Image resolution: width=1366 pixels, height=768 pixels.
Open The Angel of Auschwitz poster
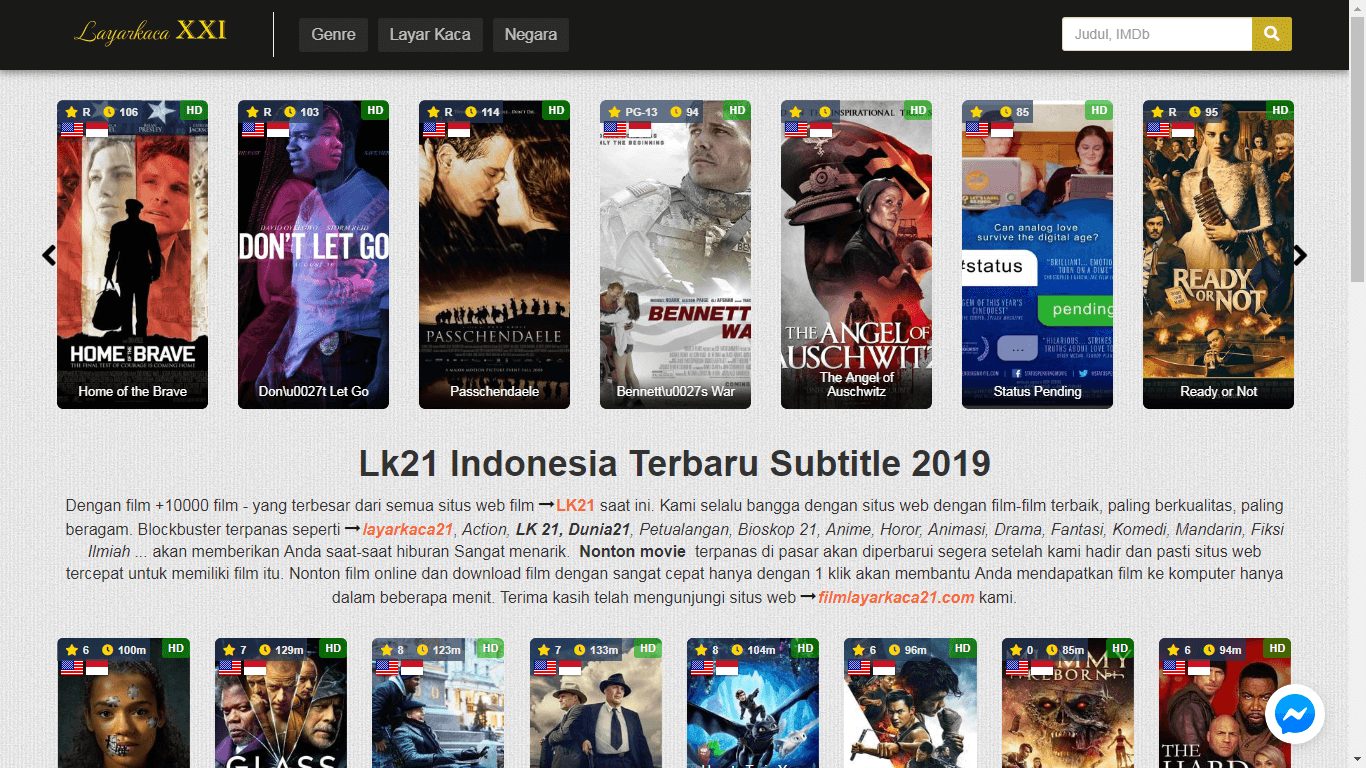tap(856, 254)
